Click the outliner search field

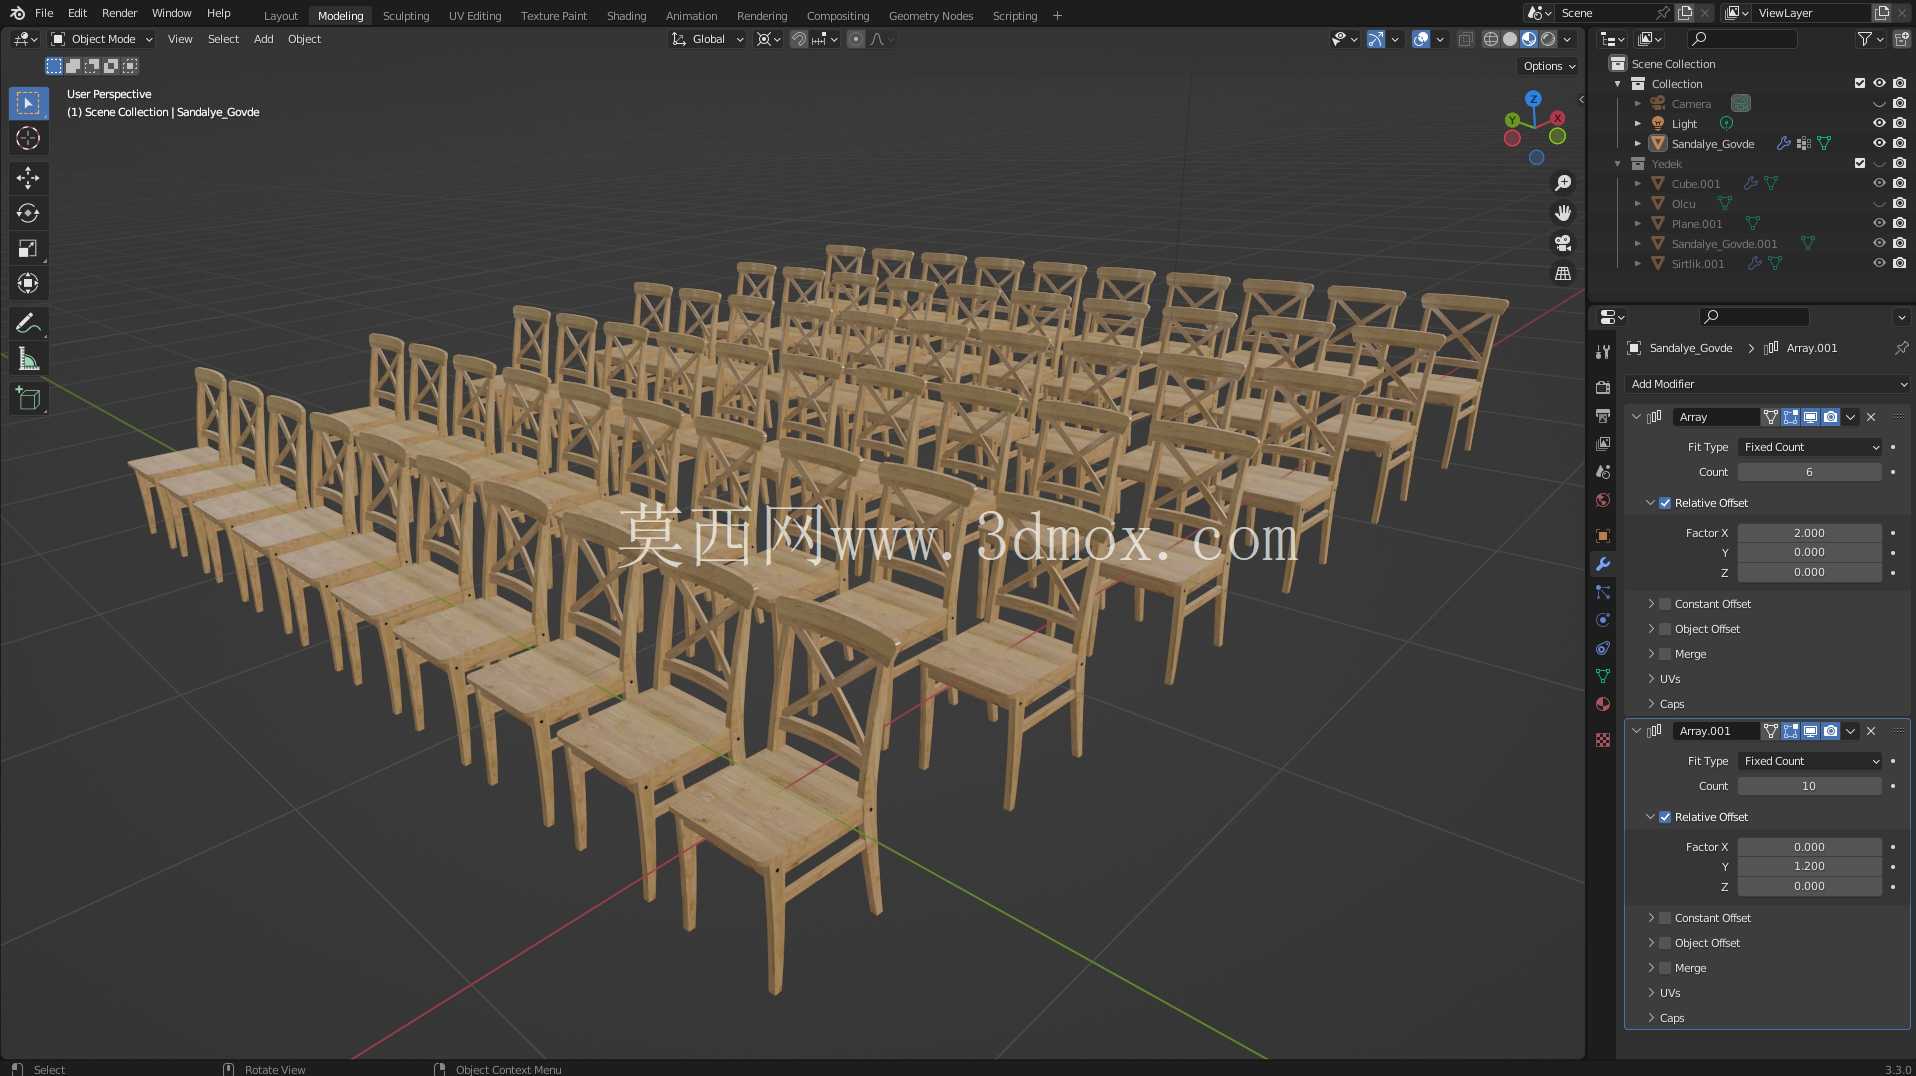1742,39
